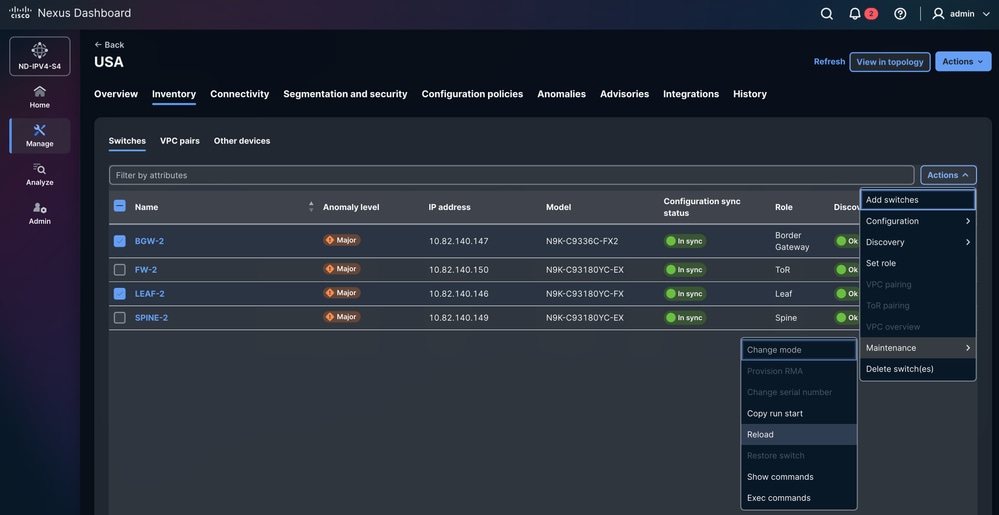
Task: Uncheck the LEAF-2 row checkbox
Action: coord(119,294)
